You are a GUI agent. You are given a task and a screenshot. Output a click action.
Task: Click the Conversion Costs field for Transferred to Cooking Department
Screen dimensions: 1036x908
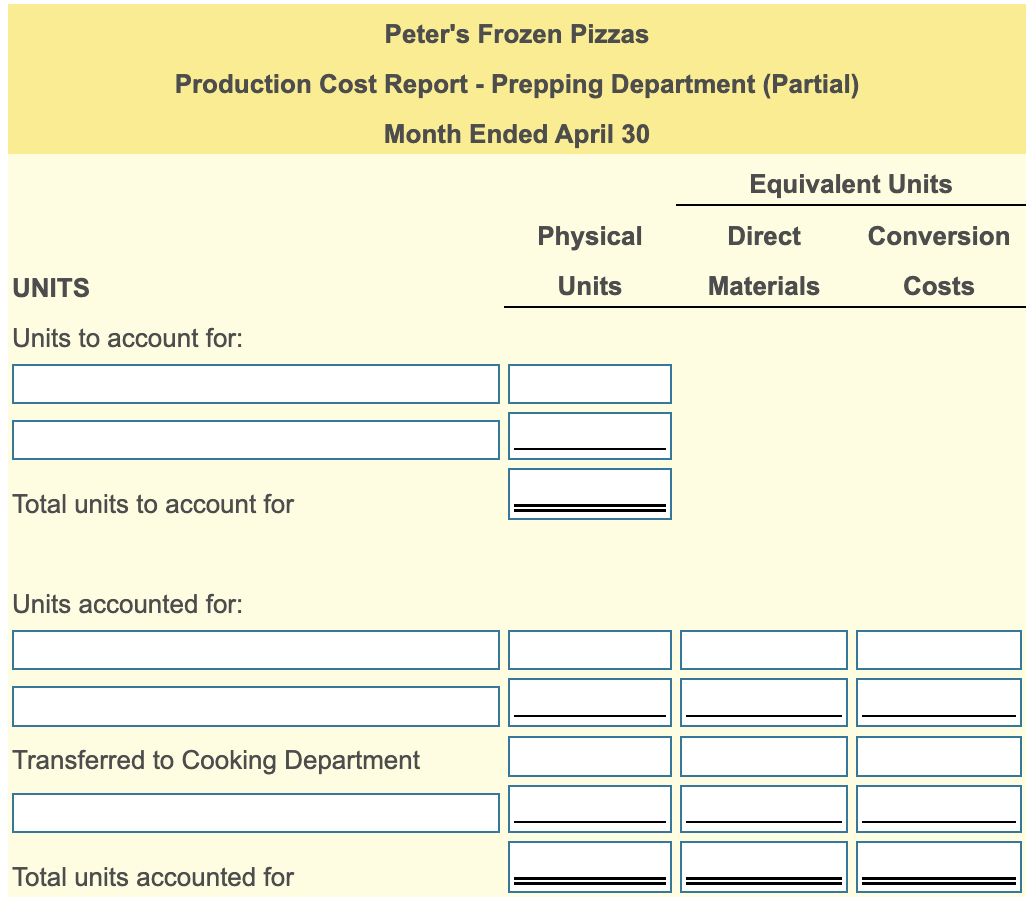937,756
